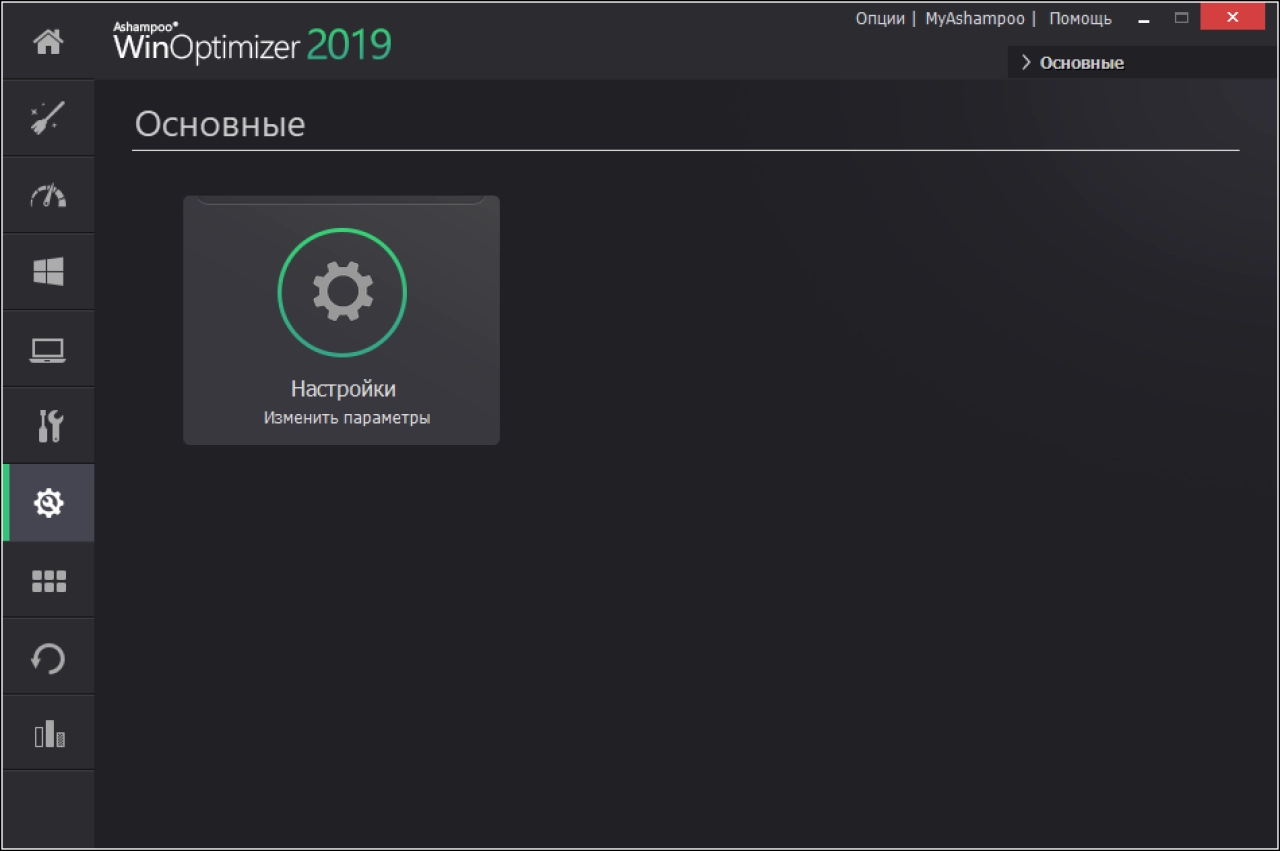Open the MyAshampoo menu
Viewport: 1280px width, 851px height.
coord(975,19)
